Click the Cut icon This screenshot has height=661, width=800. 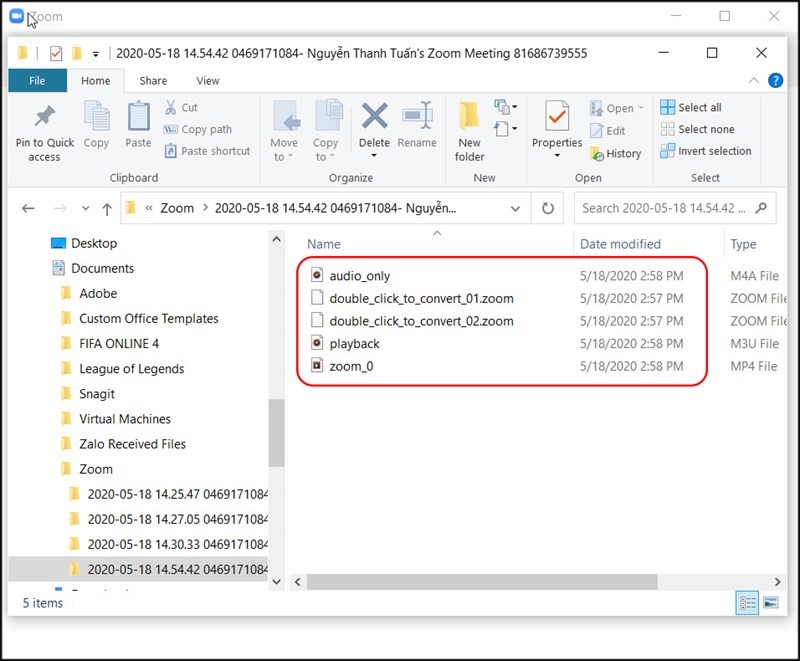point(172,106)
